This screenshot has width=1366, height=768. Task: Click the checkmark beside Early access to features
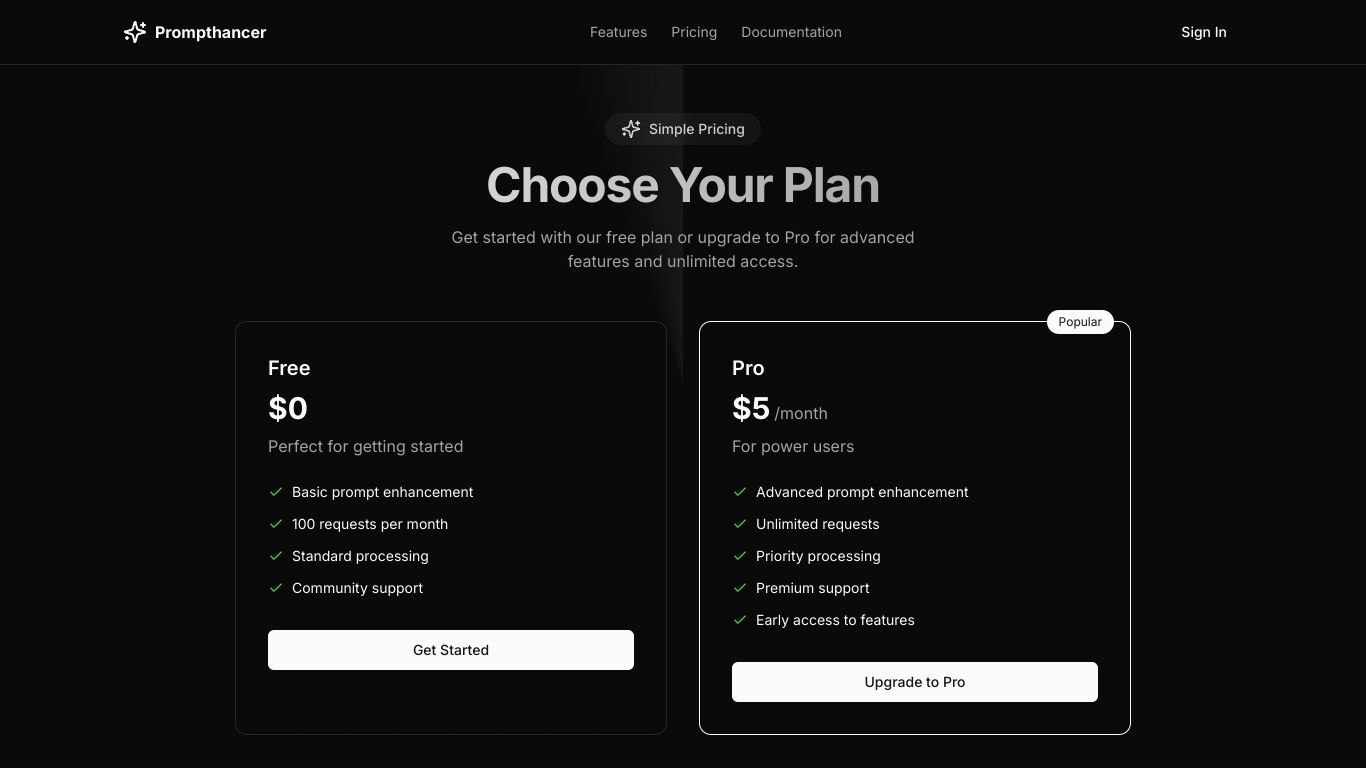tap(740, 620)
